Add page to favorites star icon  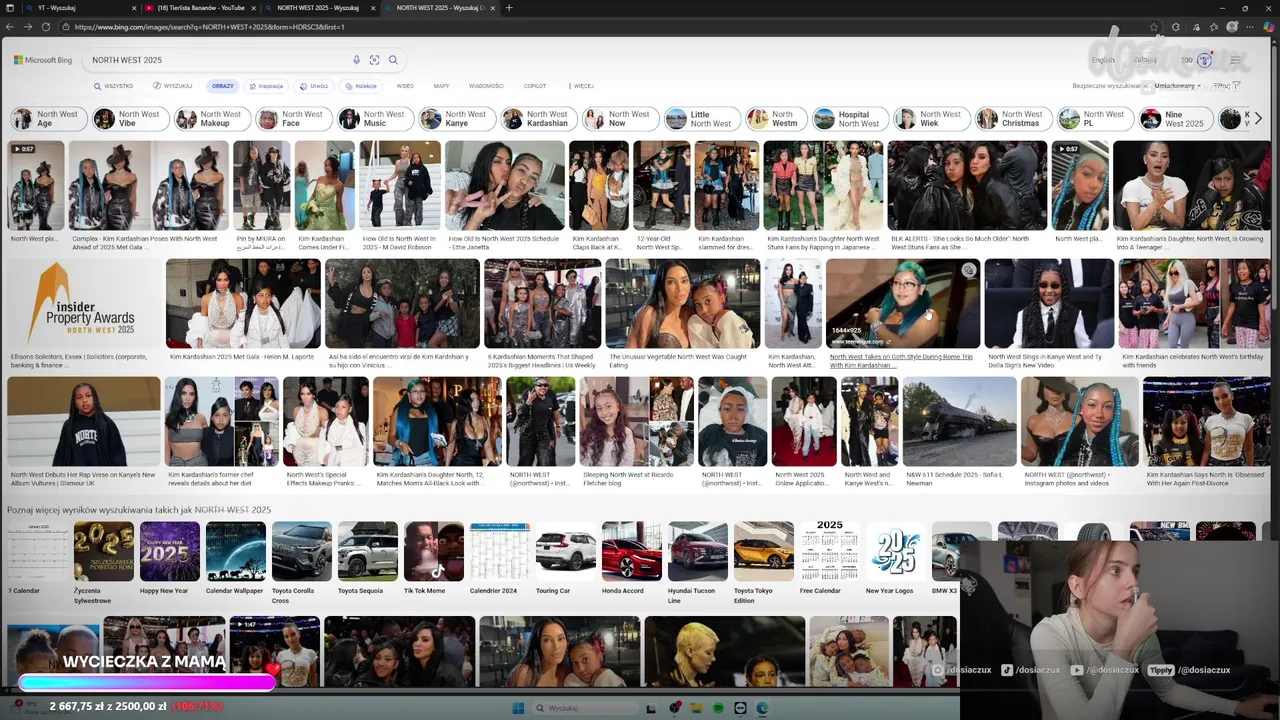(1155, 27)
